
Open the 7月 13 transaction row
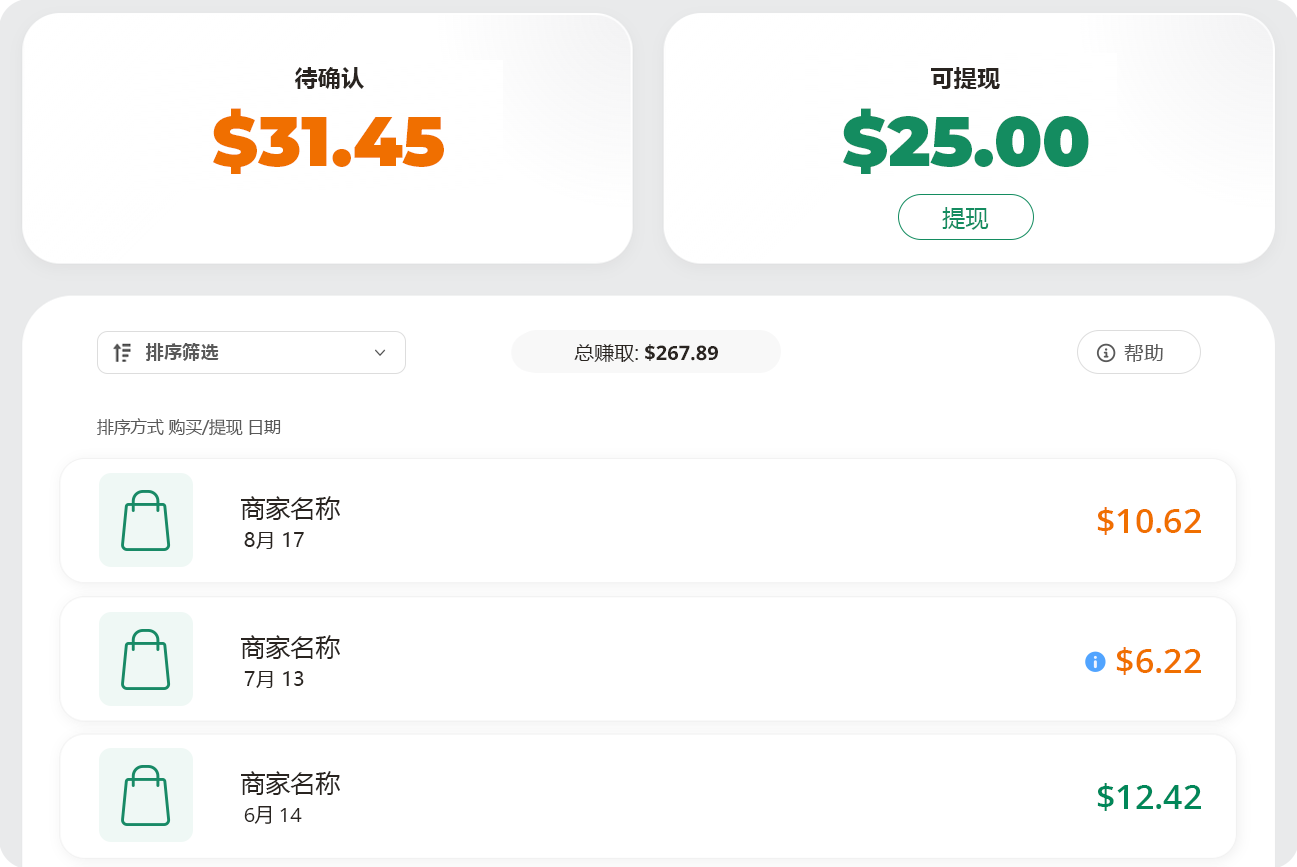coord(648,659)
